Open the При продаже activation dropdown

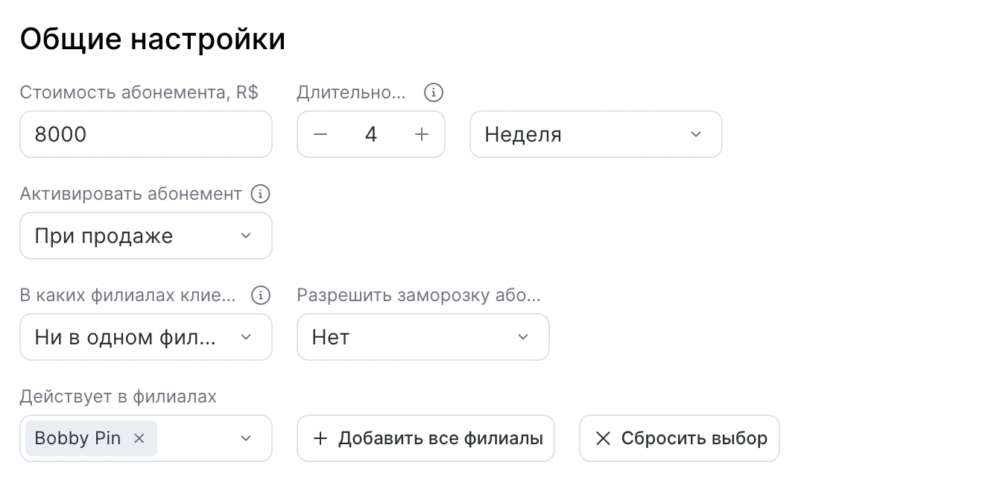[x=146, y=236]
